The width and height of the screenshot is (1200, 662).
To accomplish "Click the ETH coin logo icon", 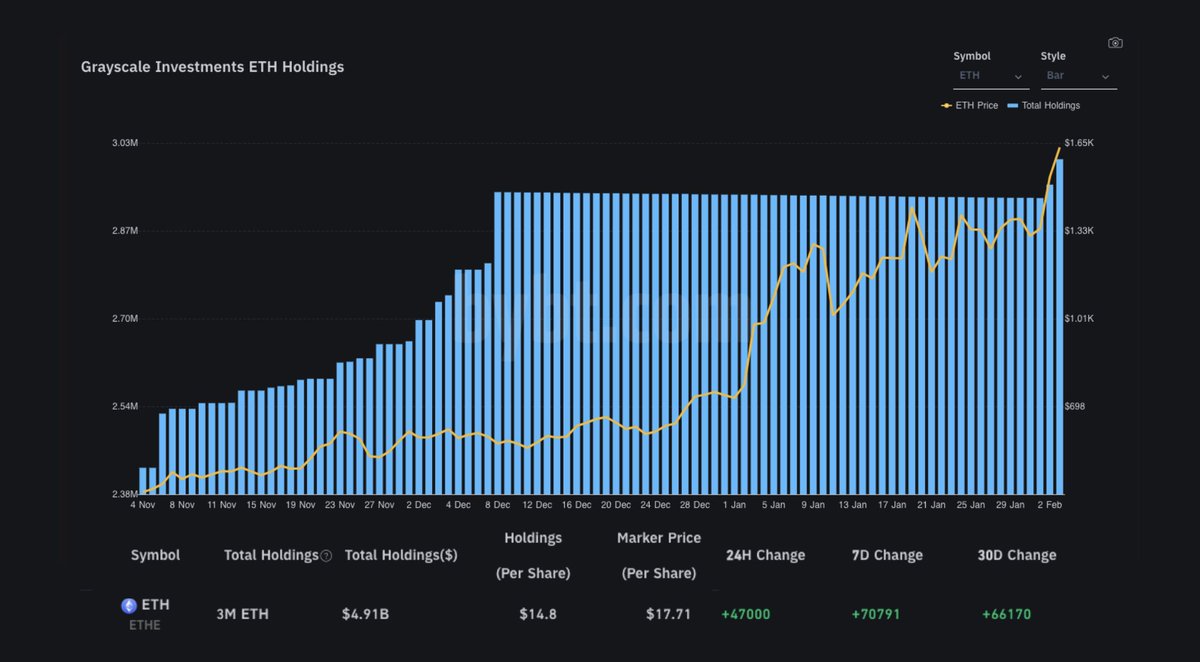I will pyautogui.click(x=128, y=605).
